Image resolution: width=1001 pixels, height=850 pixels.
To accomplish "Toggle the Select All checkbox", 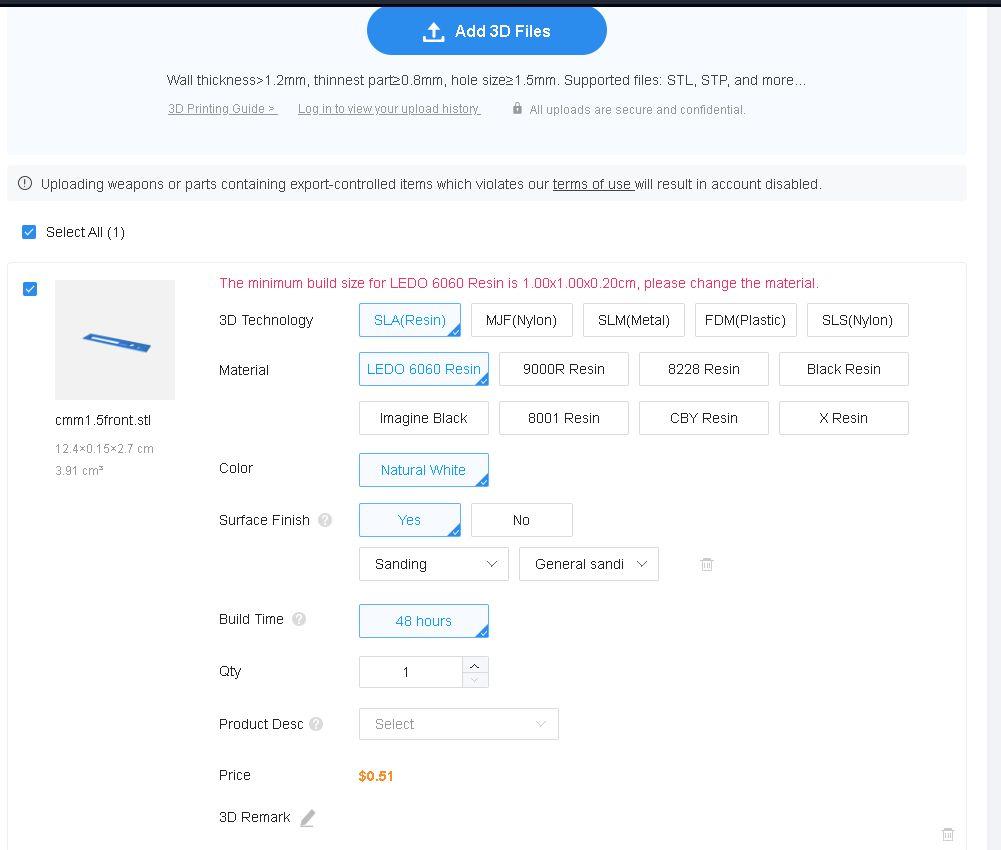I will pos(29,232).
